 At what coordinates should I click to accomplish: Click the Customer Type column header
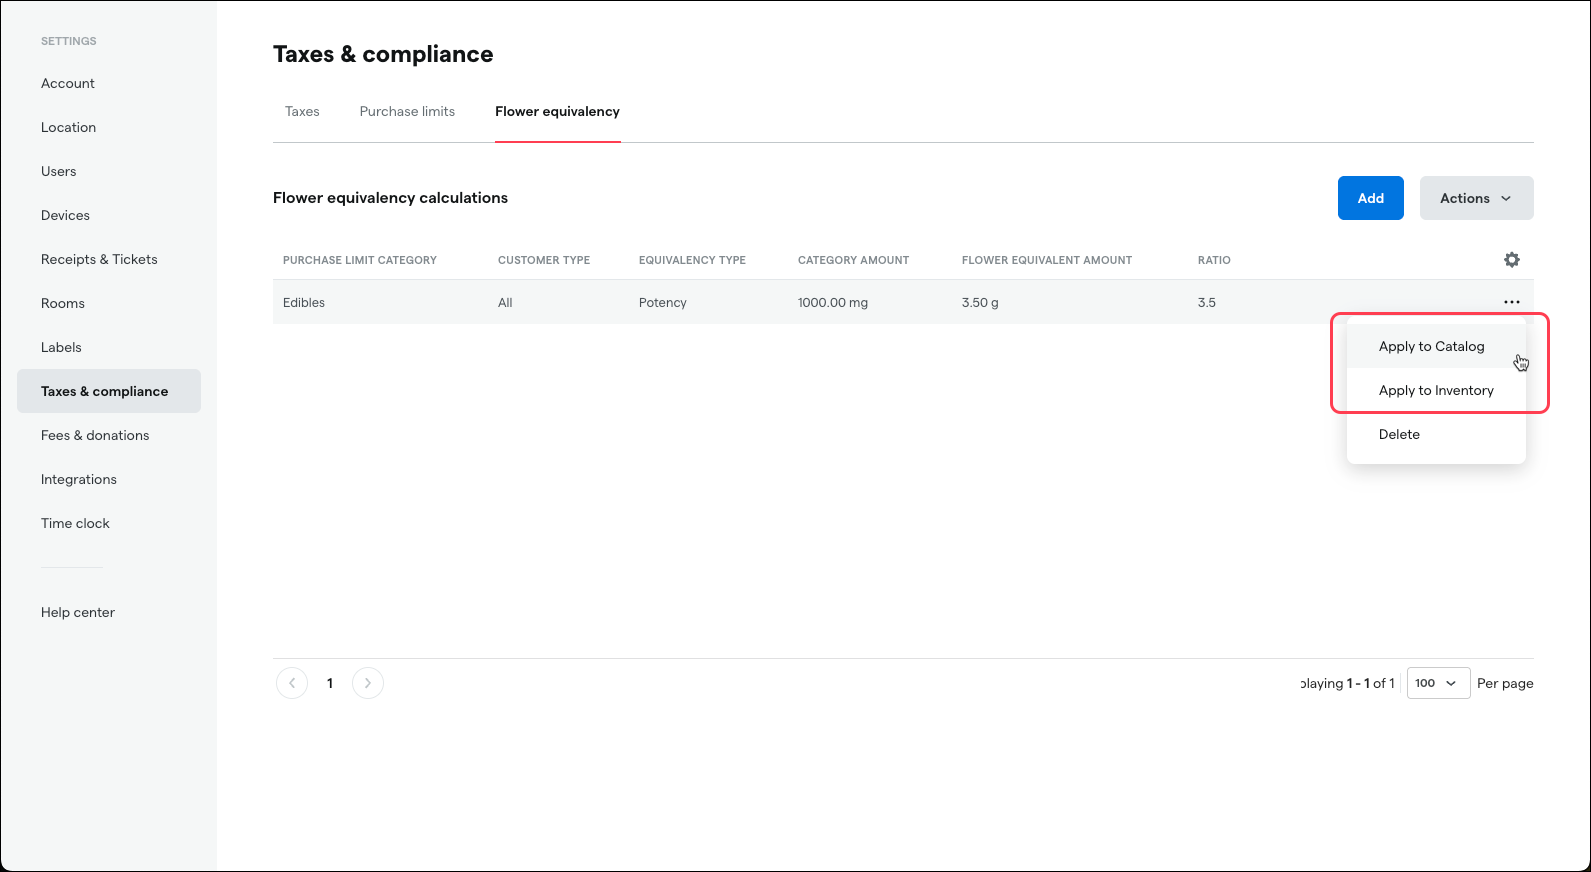pos(544,260)
